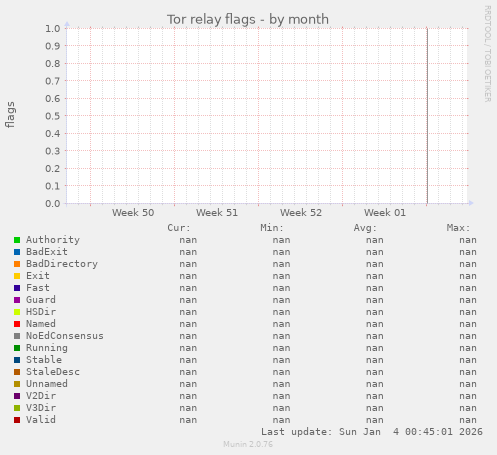Image resolution: width=497 pixels, height=455 pixels.
Task: Click the navy Stable legend swatch
Action: click(x=17, y=360)
